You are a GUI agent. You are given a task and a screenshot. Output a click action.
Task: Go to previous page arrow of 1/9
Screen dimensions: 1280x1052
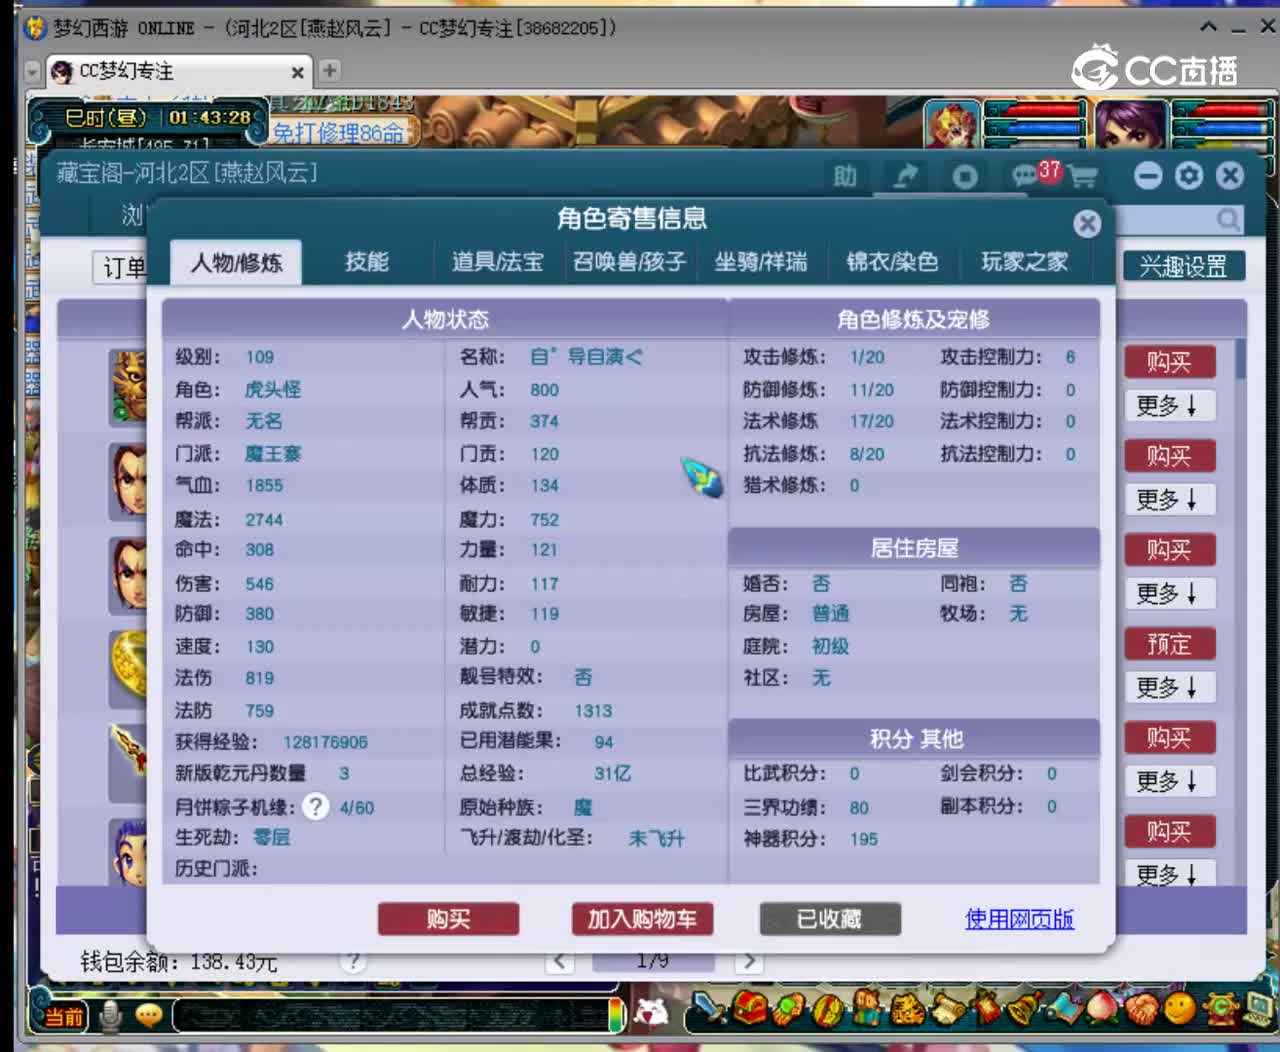pos(559,961)
